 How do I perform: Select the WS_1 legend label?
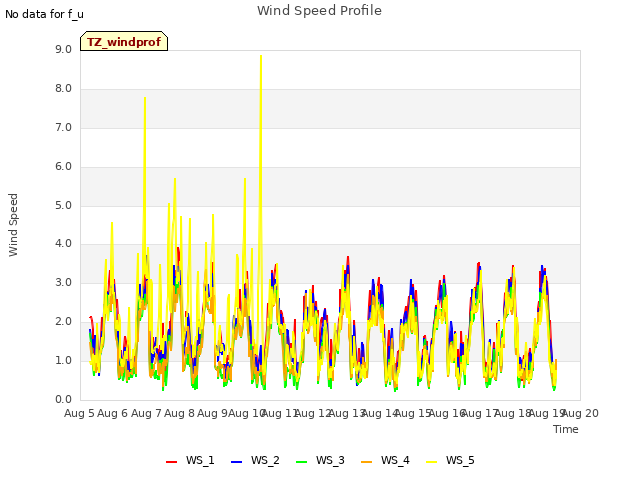coord(200,460)
